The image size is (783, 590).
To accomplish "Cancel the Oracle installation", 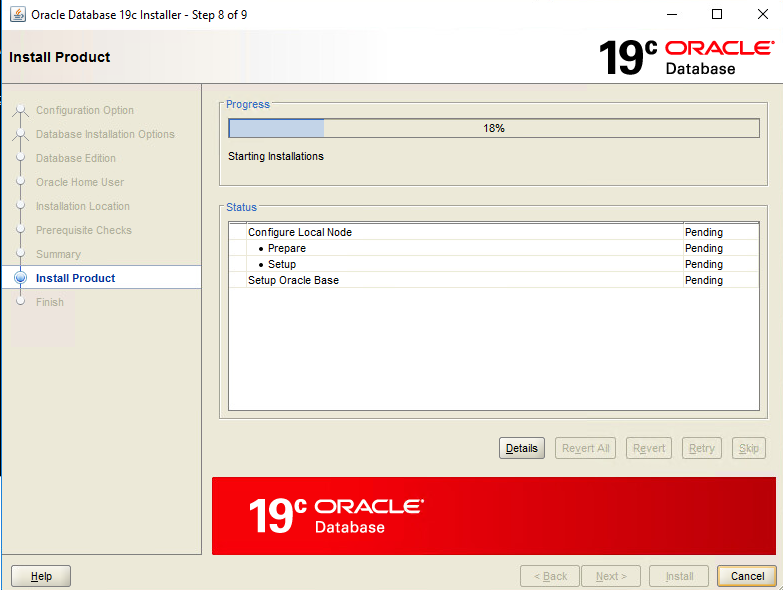I will coord(747,576).
